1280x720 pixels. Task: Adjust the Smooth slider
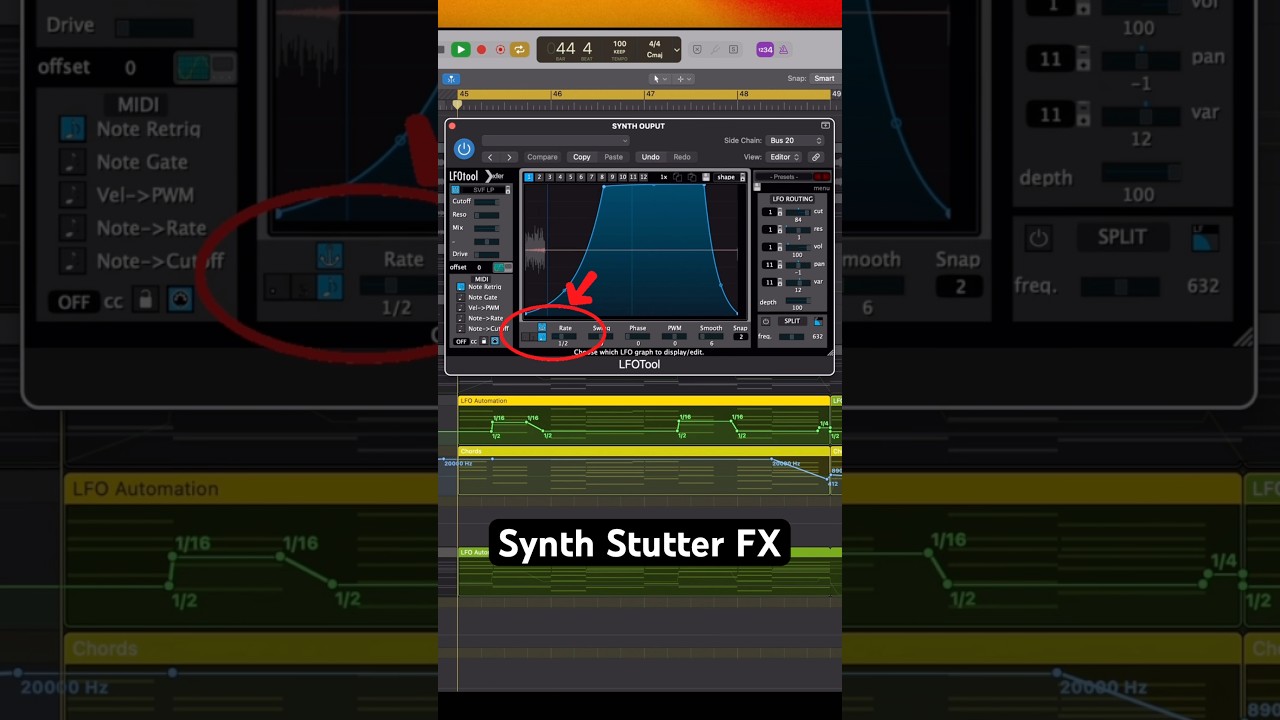point(711,337)
